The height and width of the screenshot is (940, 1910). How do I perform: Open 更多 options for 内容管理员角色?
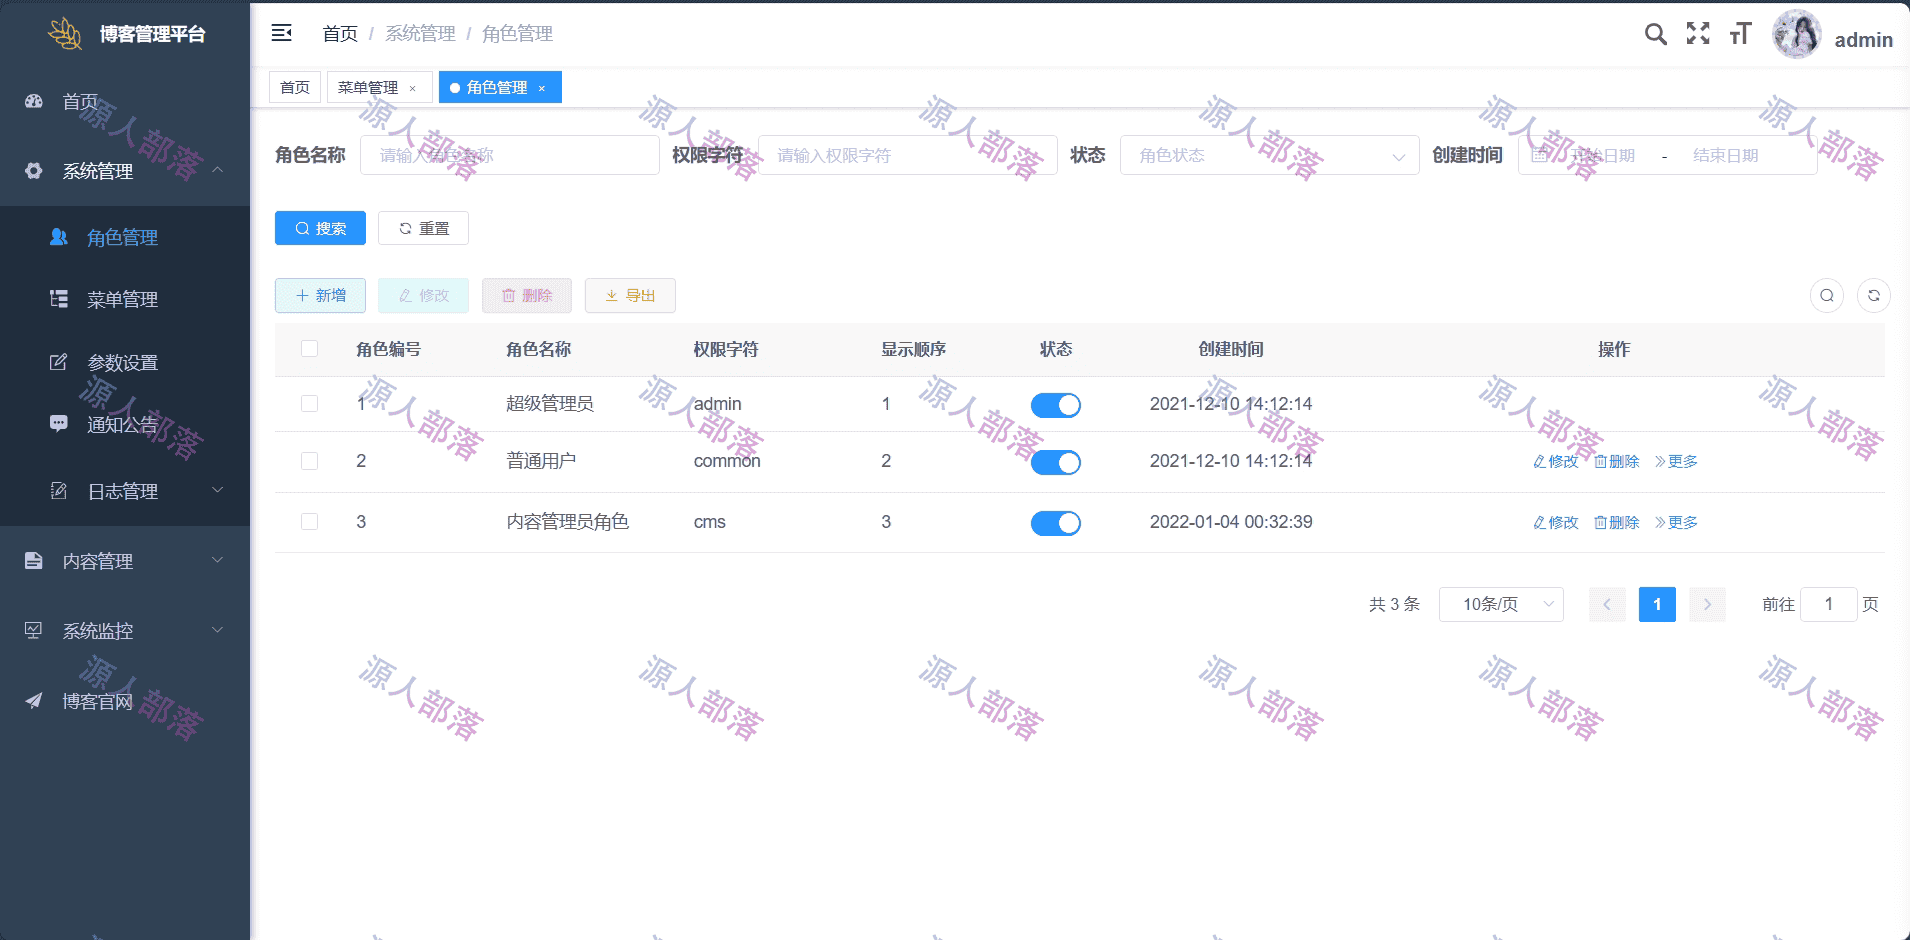pos(1676,522)
